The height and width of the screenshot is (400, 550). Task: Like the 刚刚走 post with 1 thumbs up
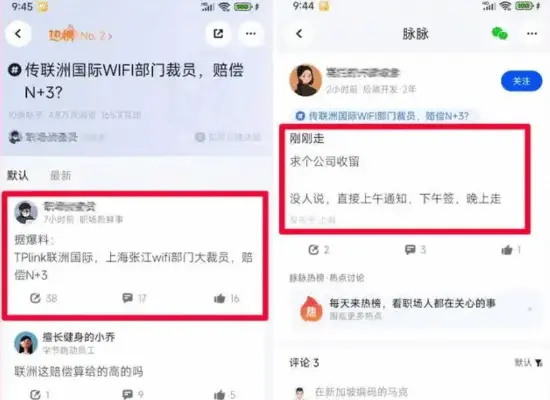[507, 250]
